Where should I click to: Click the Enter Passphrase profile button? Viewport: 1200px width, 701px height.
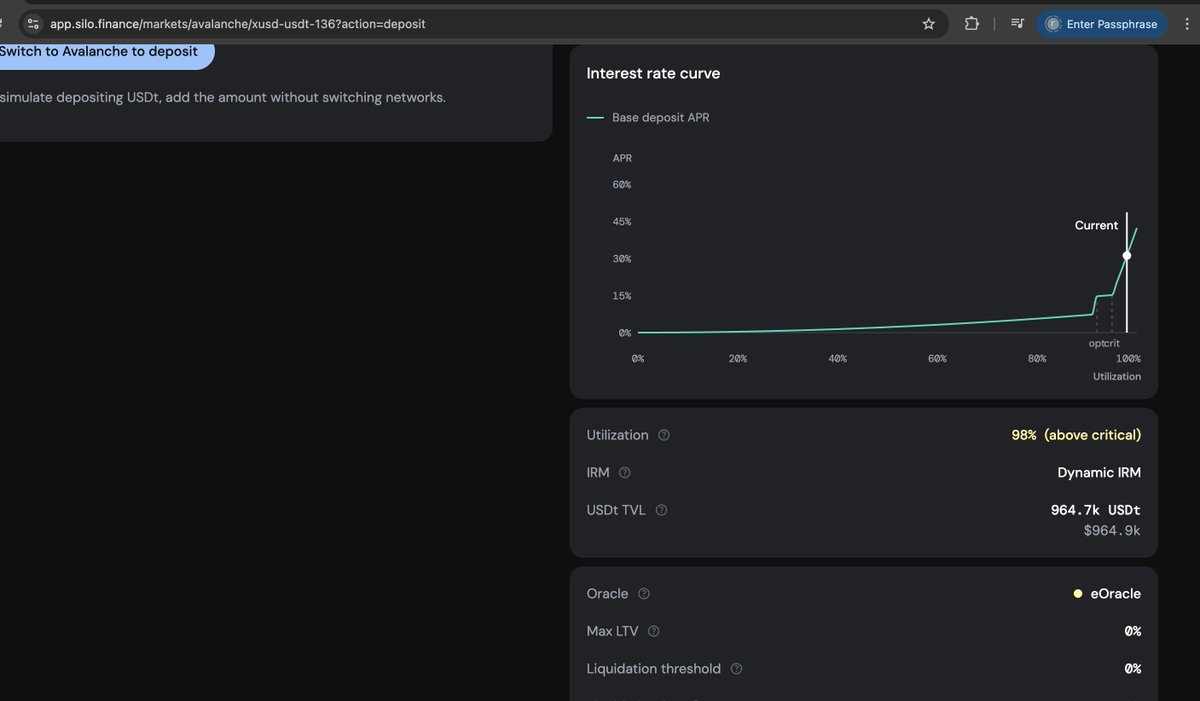(x=1101, y=24)
